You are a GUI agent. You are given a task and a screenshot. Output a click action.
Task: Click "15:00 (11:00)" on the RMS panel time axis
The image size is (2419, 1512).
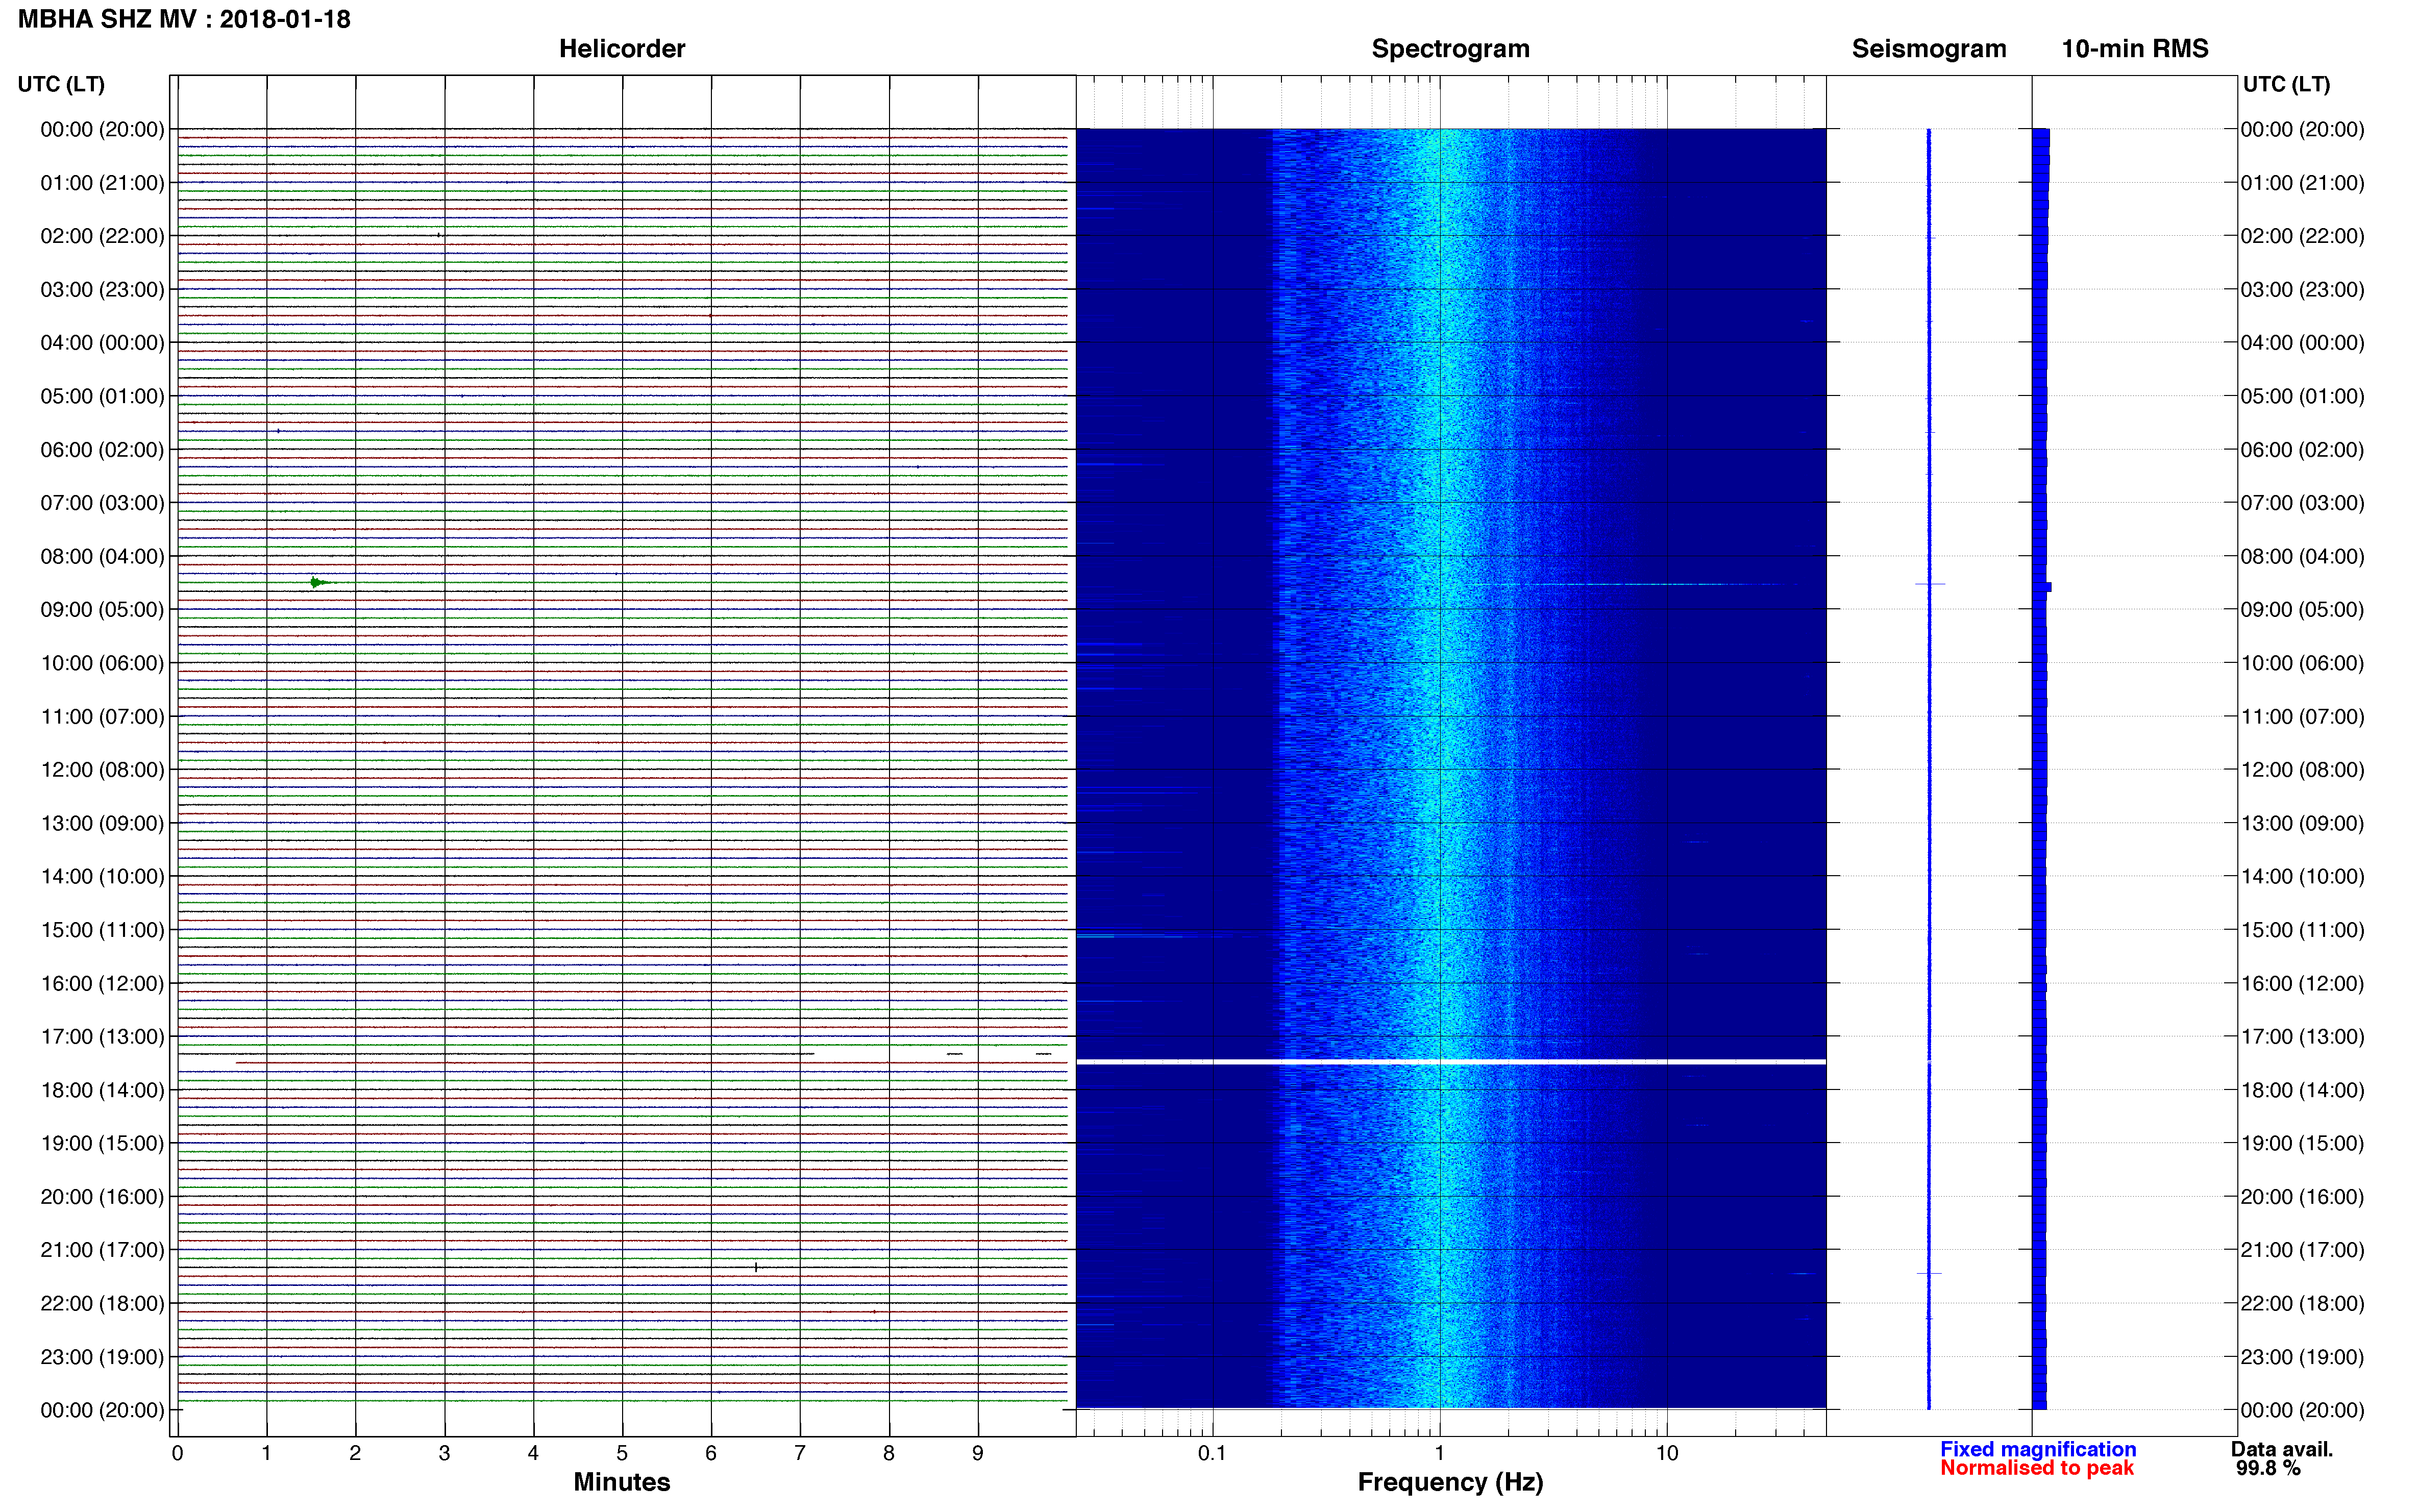(2302, 930)
